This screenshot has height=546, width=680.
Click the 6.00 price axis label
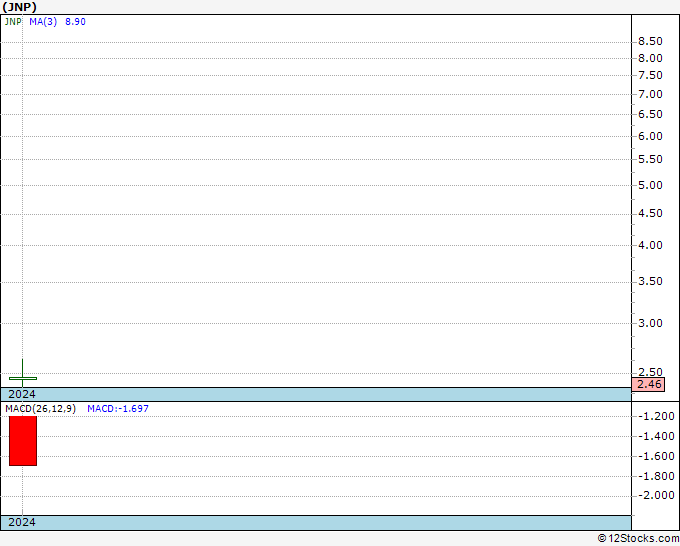650,136
